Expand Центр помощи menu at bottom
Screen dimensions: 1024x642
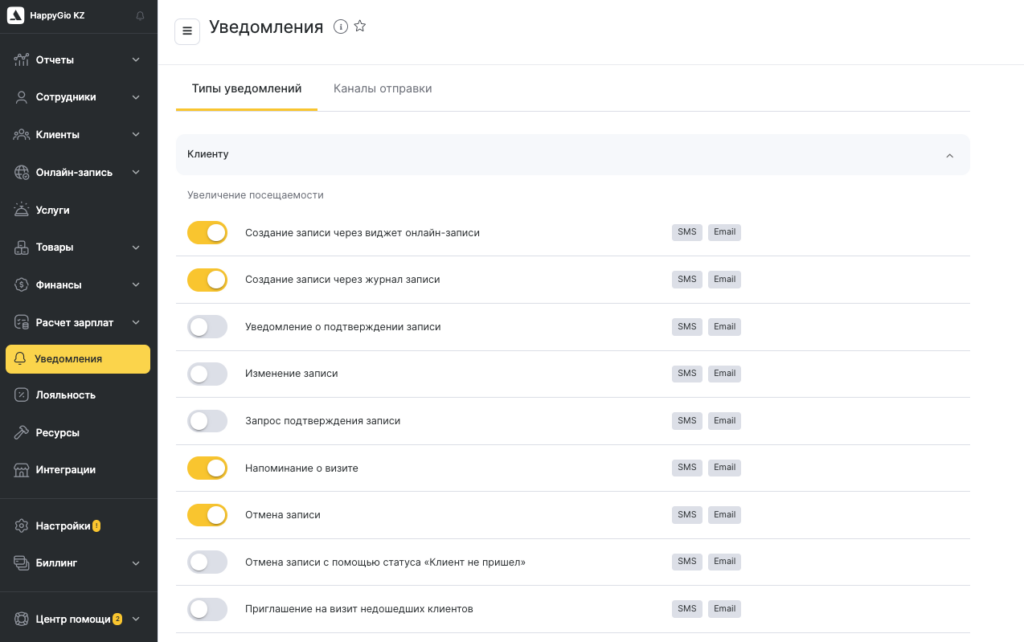[136, 619]
